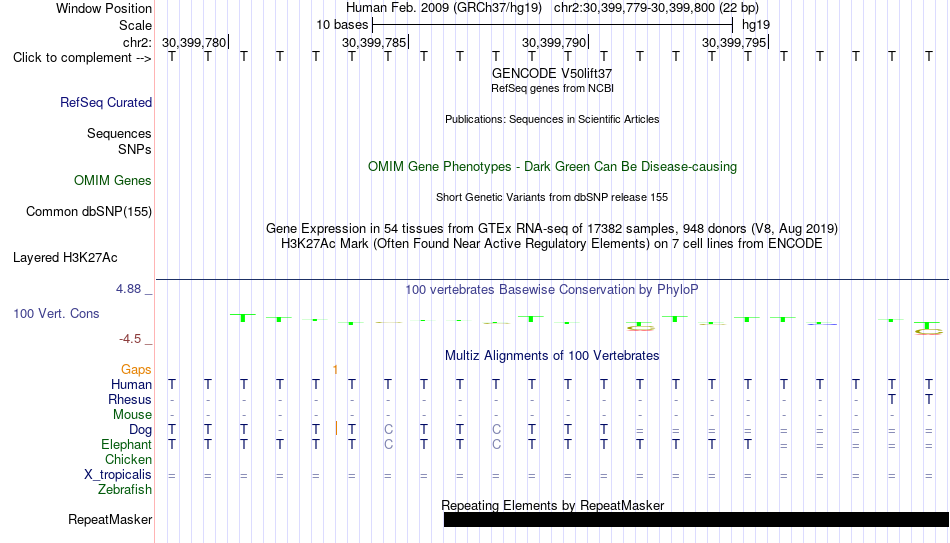
Task: Click the Zebrafish species row label
Action: [x=125, y=490]
